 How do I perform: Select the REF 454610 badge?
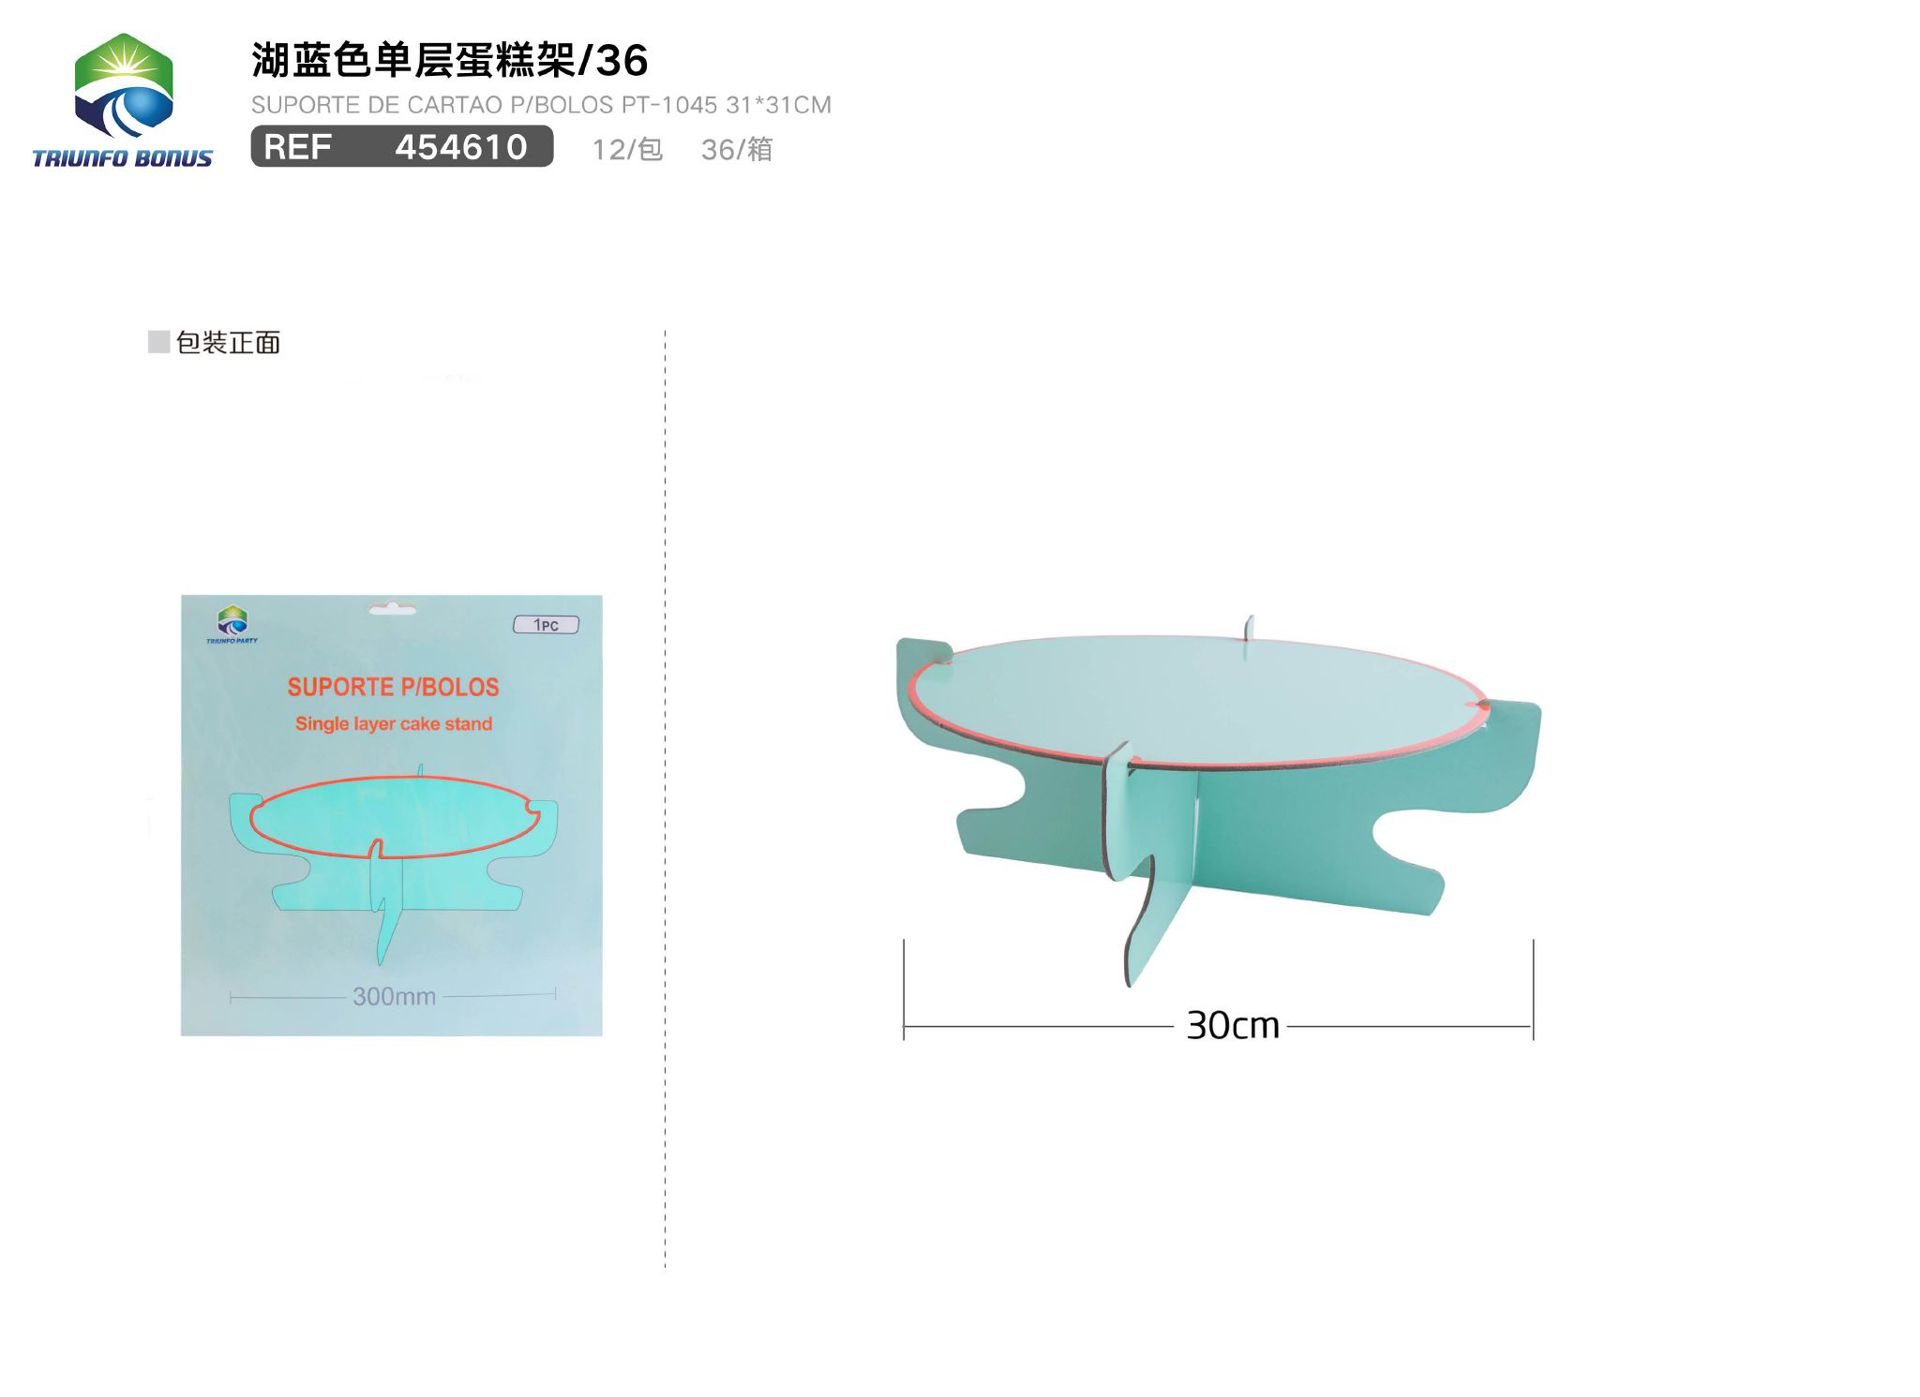(x=401, y=147)
